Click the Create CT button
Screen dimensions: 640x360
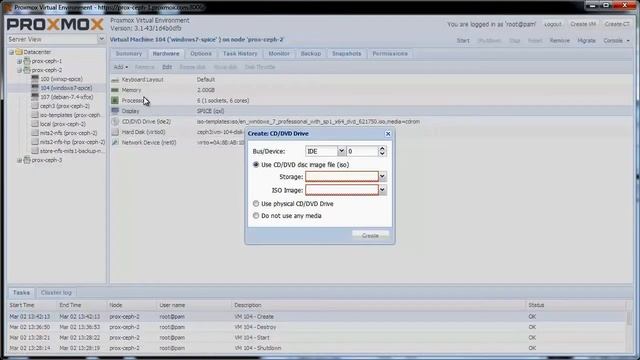point(617,24)
